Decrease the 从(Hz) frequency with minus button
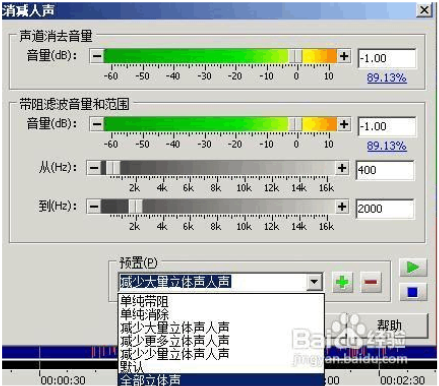 [x=94, y=168]
